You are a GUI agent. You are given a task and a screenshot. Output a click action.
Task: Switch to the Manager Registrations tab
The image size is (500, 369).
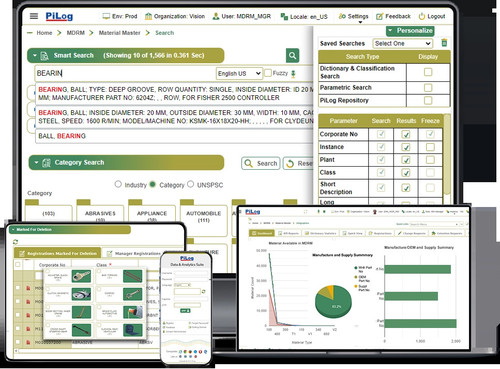click(x=133, y=254)
